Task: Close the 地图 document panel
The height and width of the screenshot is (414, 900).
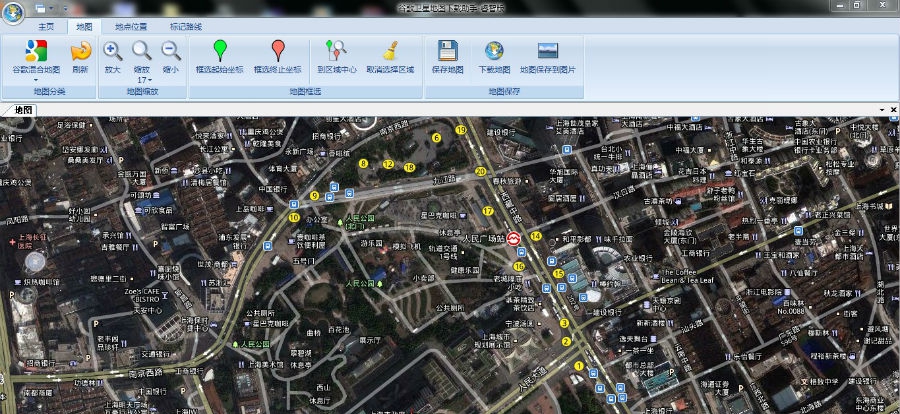Action: click(894, 110)
